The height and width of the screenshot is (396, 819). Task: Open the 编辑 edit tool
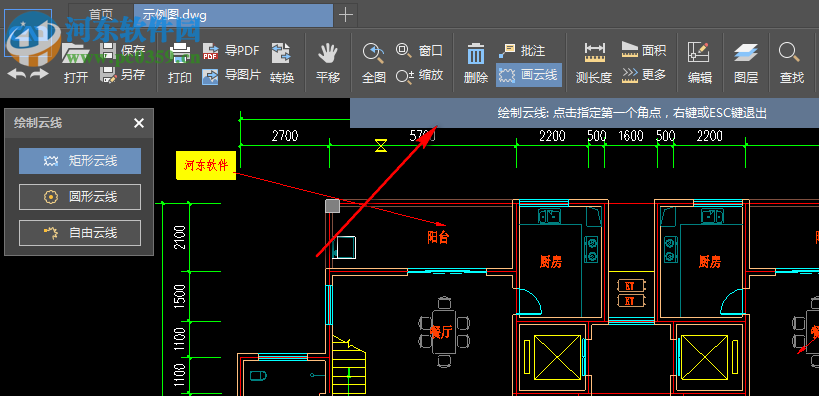point(699,64)
